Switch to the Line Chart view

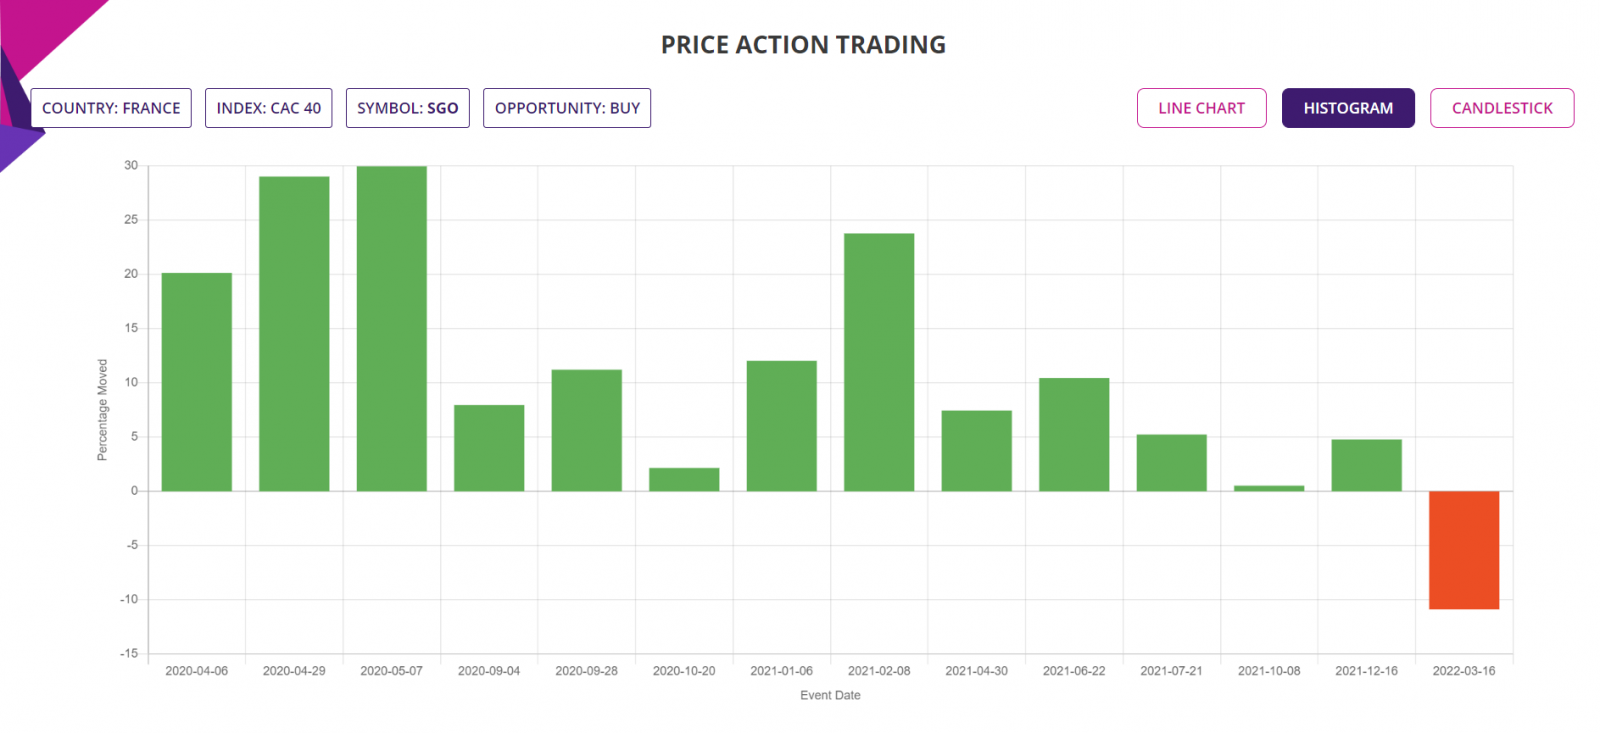point(1201,108)
